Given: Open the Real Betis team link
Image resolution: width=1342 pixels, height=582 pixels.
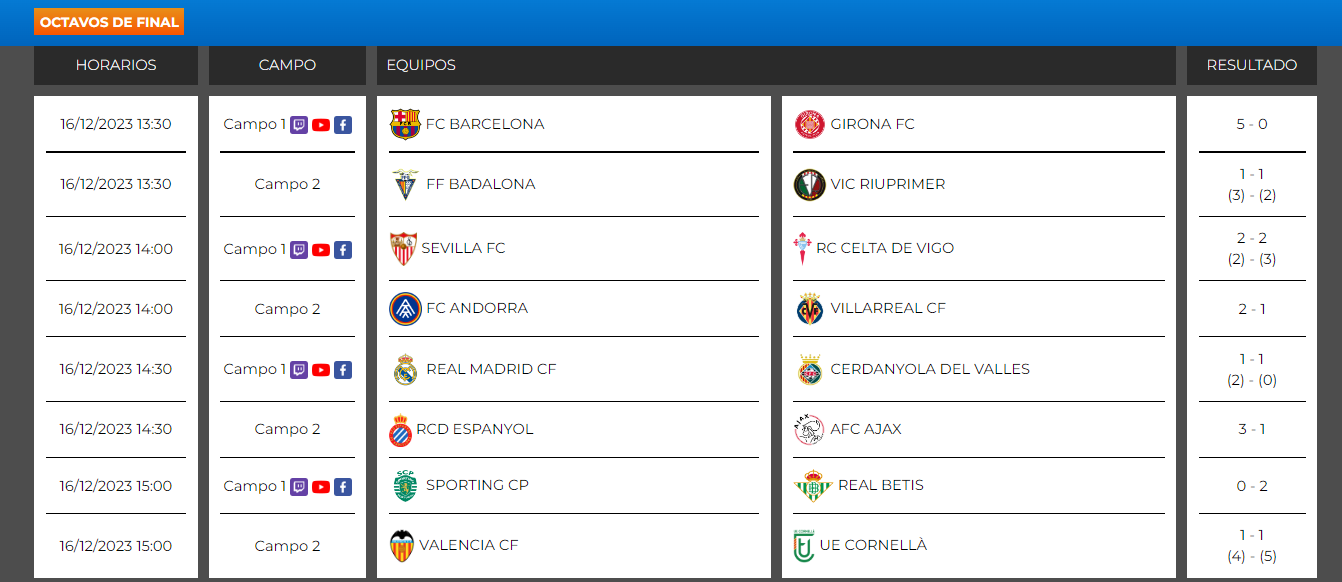Looking at the screenshot, I should click(880, 485).
